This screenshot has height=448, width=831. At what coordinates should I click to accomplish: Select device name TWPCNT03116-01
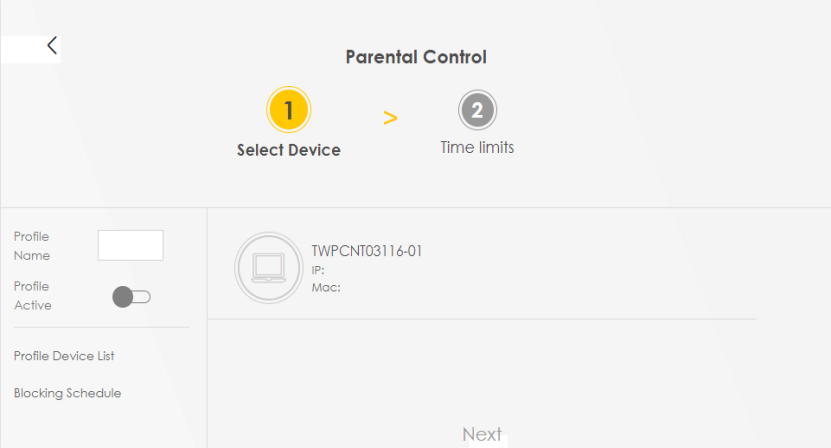[x=366, y=251]
